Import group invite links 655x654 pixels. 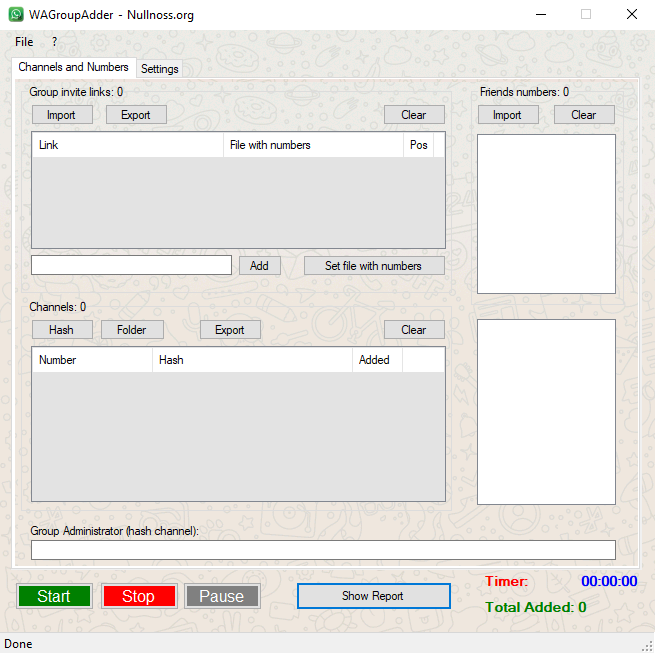click(61, 115)
